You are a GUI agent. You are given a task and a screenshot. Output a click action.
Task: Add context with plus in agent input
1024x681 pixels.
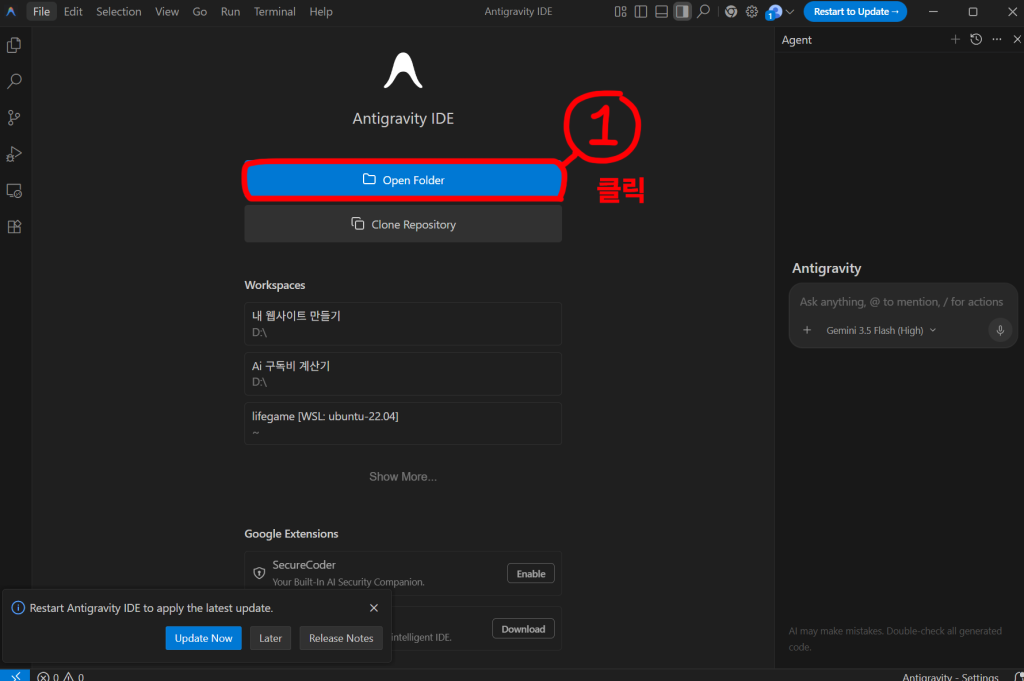tap(807, 330)
